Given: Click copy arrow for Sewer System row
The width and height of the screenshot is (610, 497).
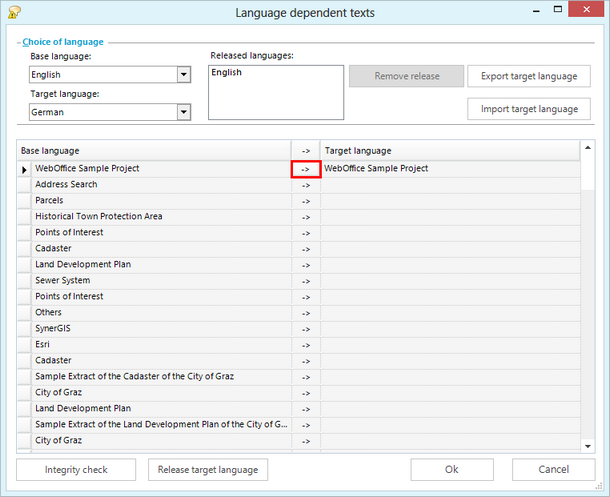Looking at the screenshot, I should point(306,281).
